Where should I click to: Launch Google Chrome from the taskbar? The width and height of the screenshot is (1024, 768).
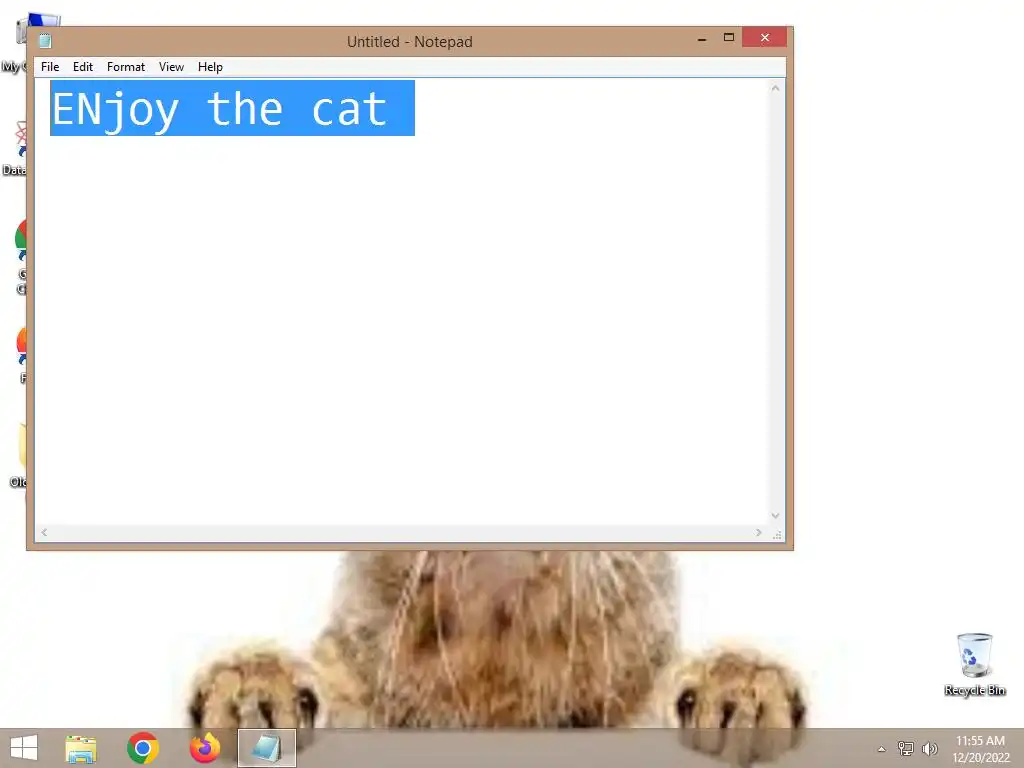click(142, 748)
